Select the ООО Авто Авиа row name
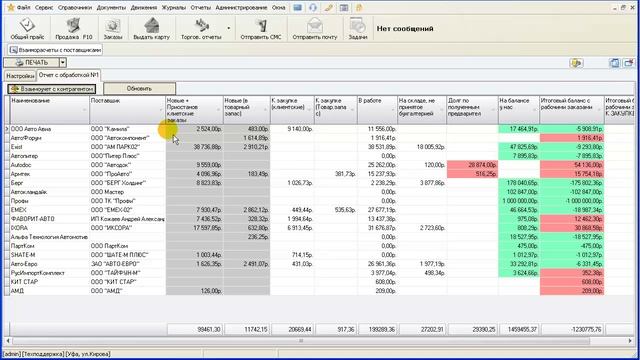Viewport: 640px width, 360px height. click(x=49, y=129)
